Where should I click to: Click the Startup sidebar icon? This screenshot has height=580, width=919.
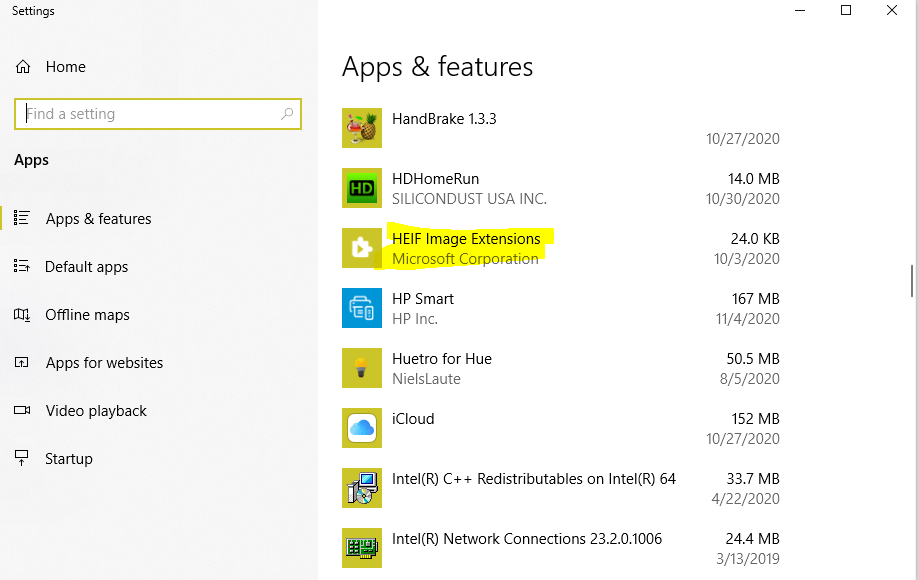22,458
